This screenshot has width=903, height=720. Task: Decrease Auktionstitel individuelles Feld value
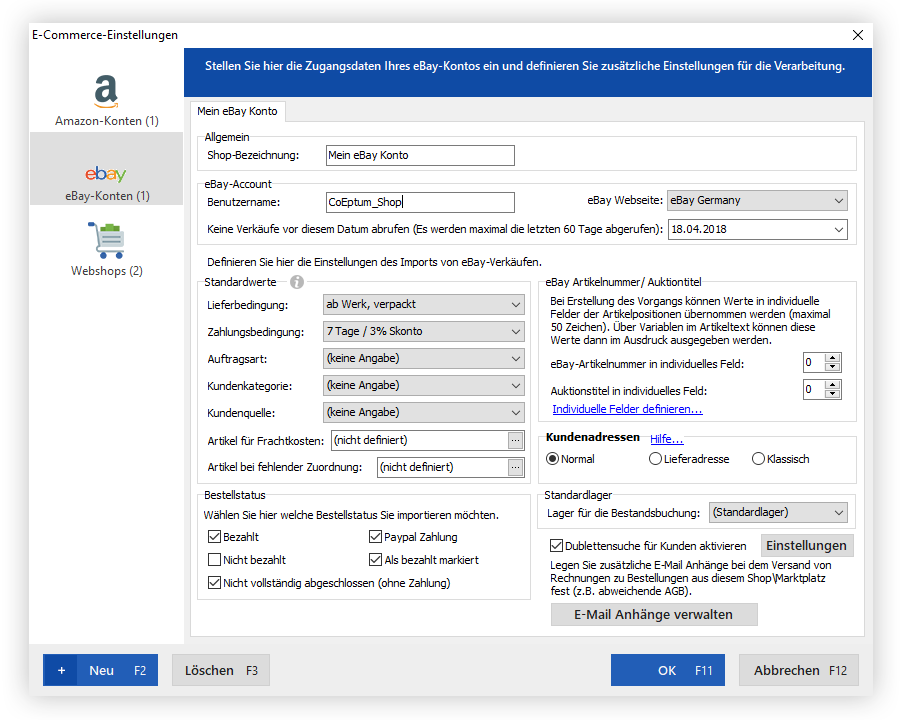(833, 395)
